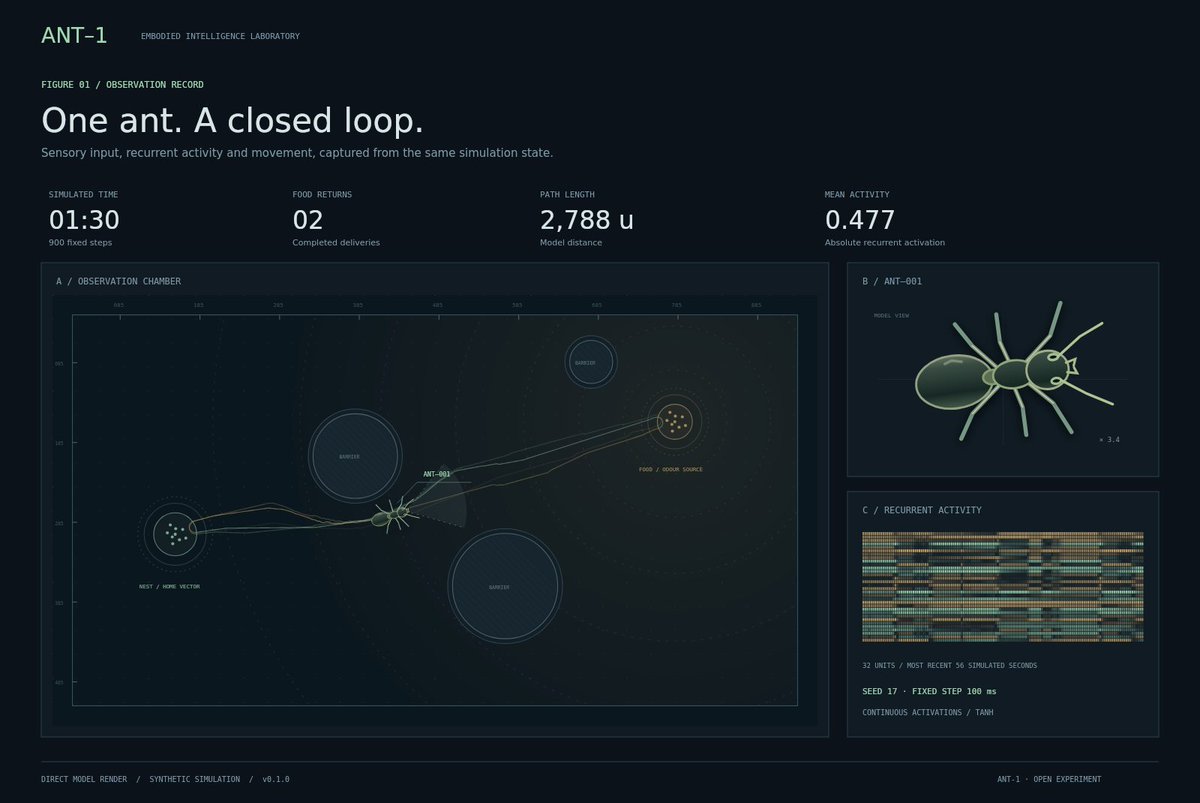Viewport: 1200px width, 803px height.
Task: Click the ANT–001 tag in the chamber
Action: click(x=437, y=474)
